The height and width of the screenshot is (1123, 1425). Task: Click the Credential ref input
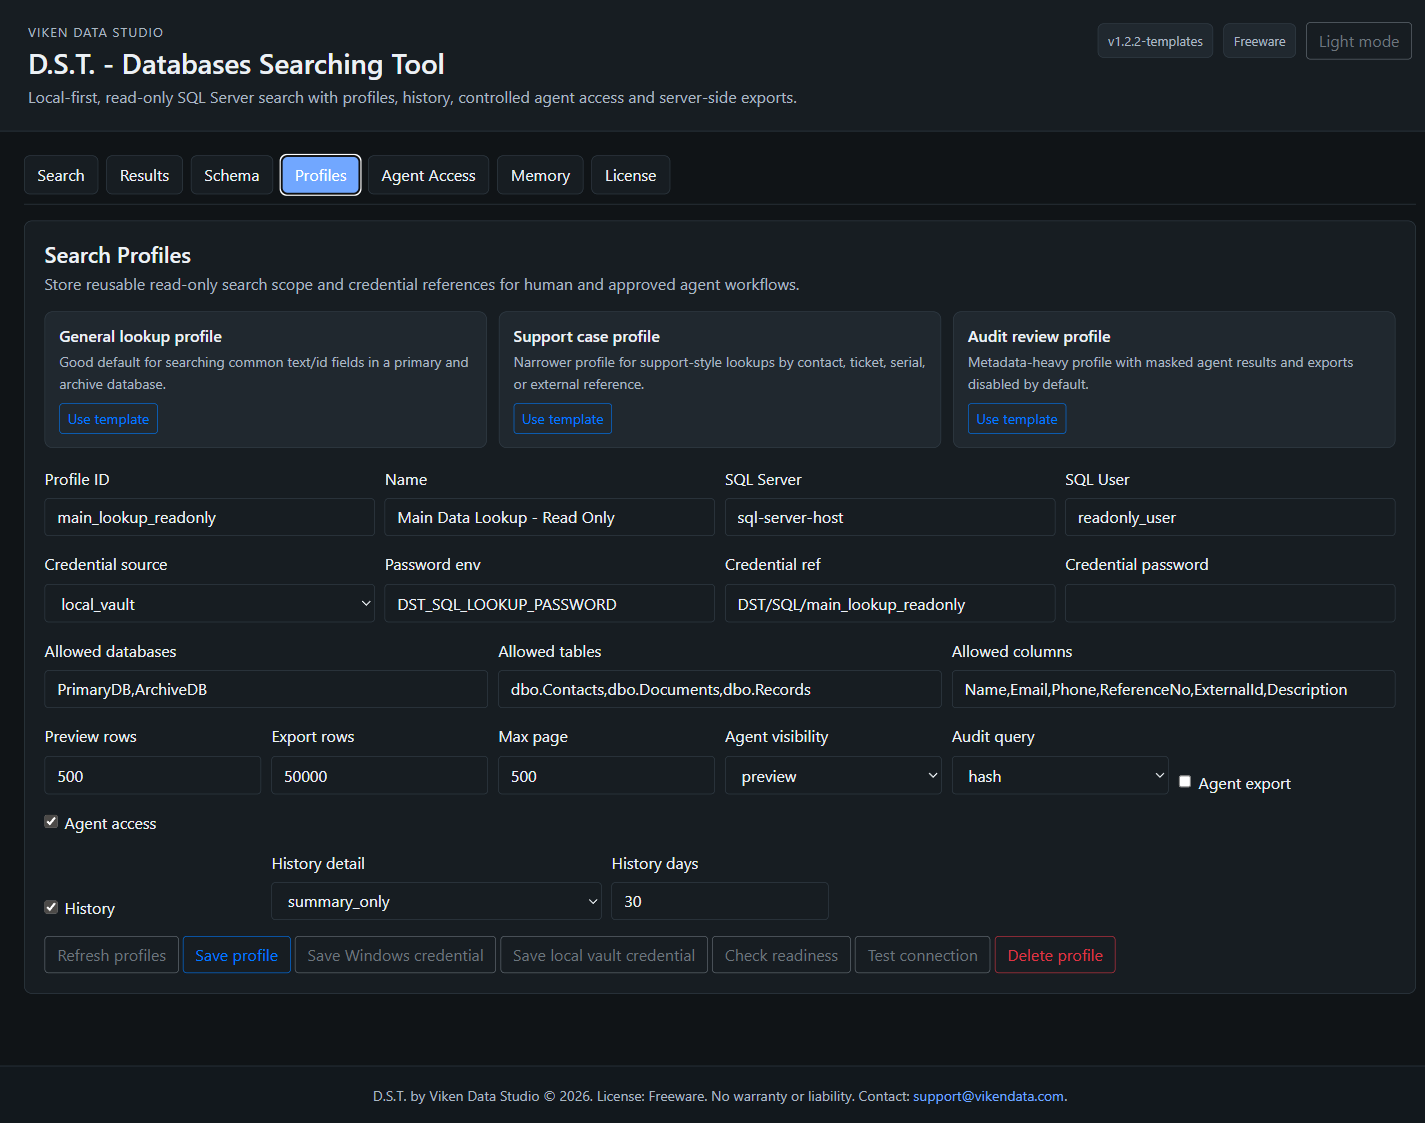(889, 604)
